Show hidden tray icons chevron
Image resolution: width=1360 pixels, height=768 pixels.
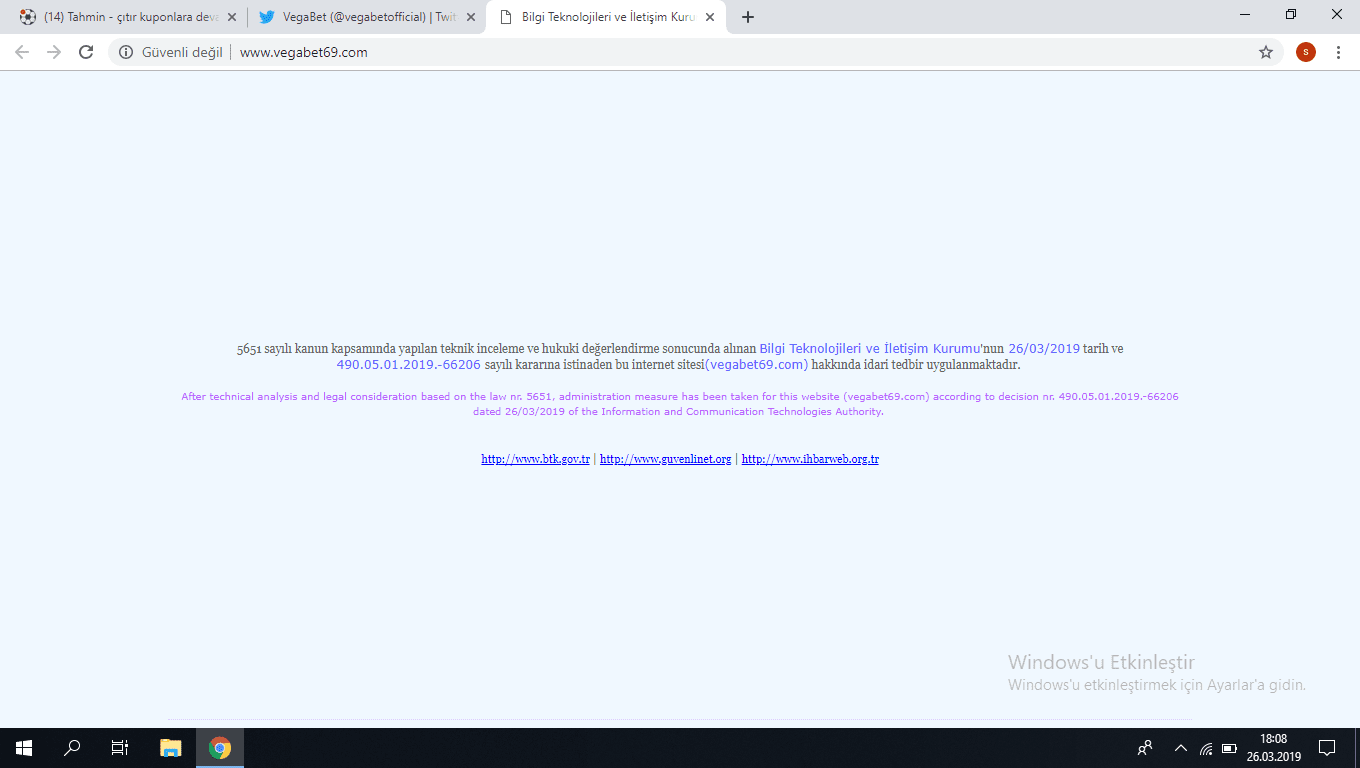tap(1181, 748)
